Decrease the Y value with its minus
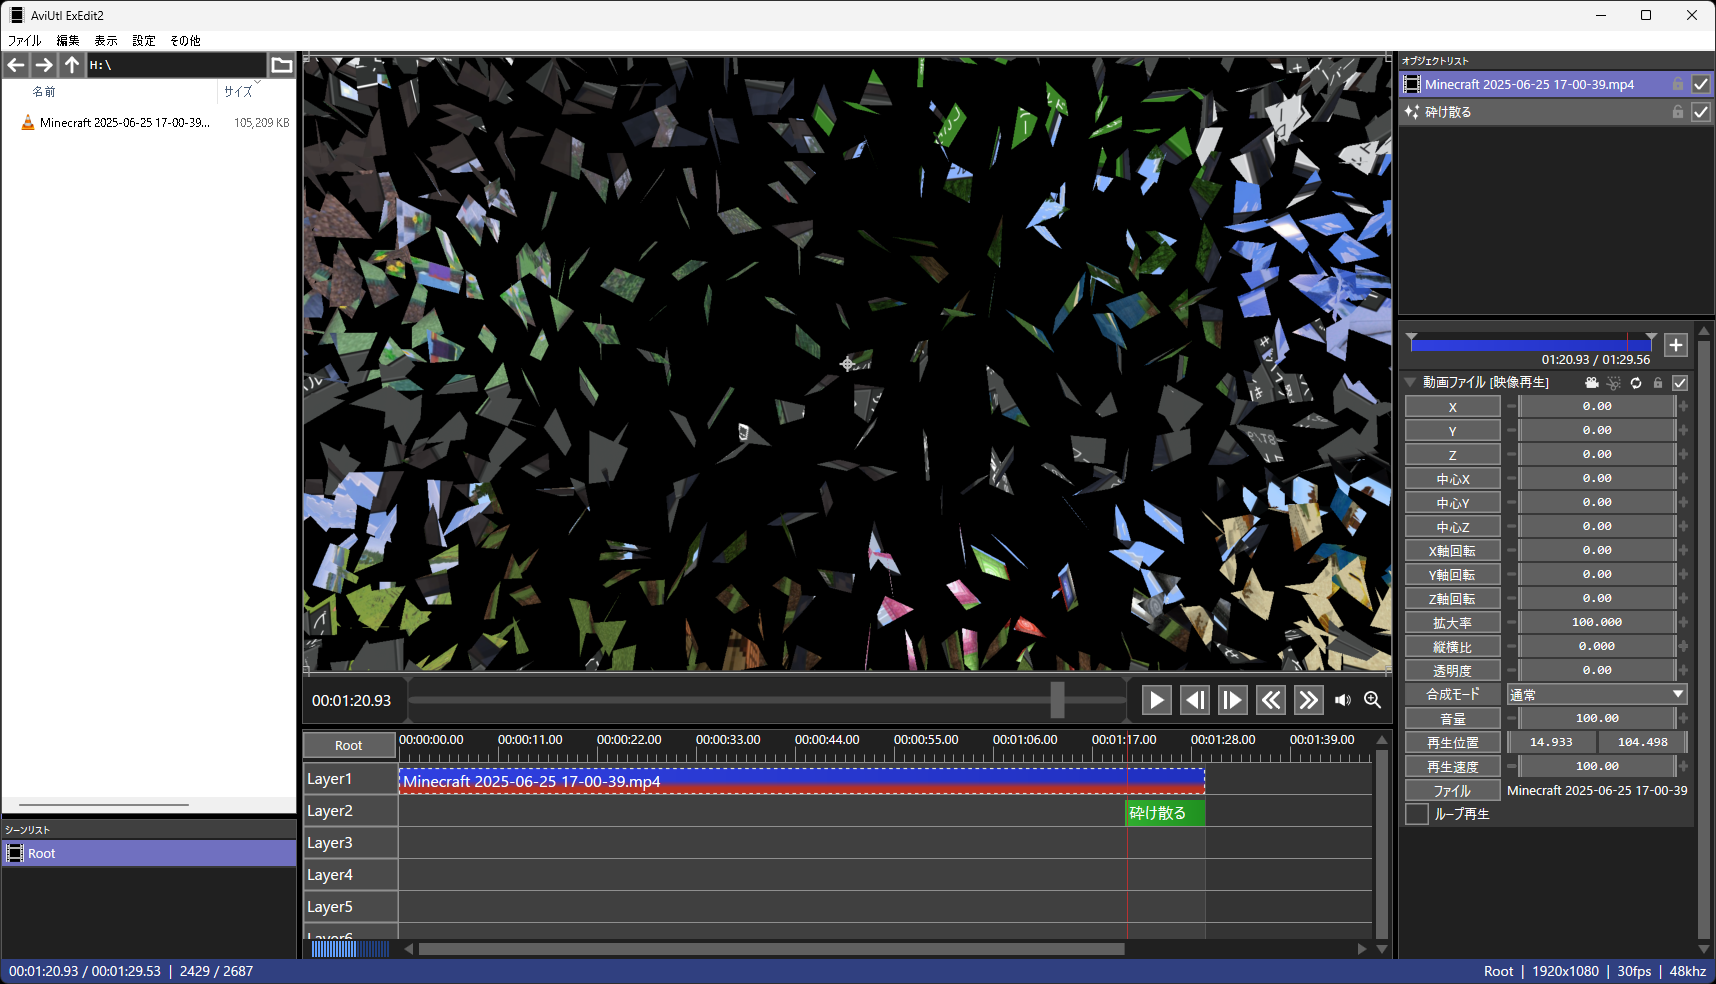This screenshot has width=1716, height=984. pyautogui.click(x=1511, y=430)
